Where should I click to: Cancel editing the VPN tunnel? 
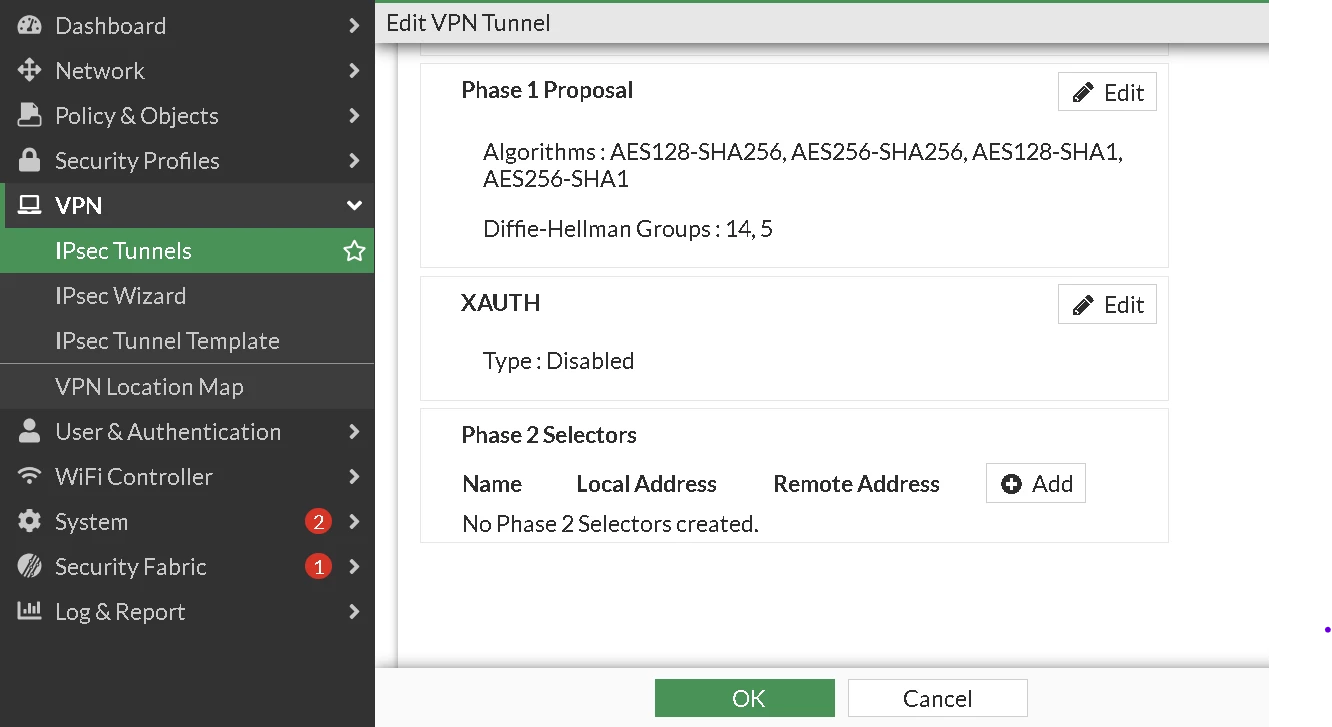[938, 698]
